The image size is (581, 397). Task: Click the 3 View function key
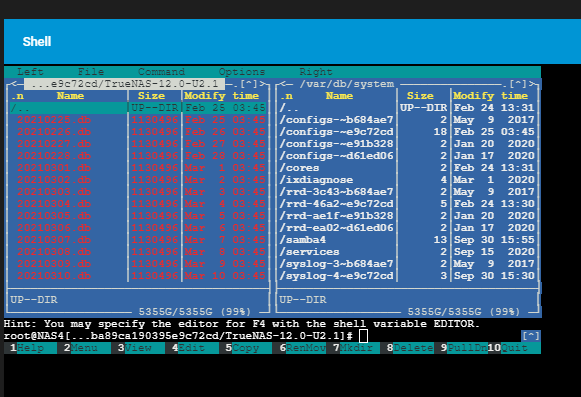pyautogui.click(x=138, y=348)
